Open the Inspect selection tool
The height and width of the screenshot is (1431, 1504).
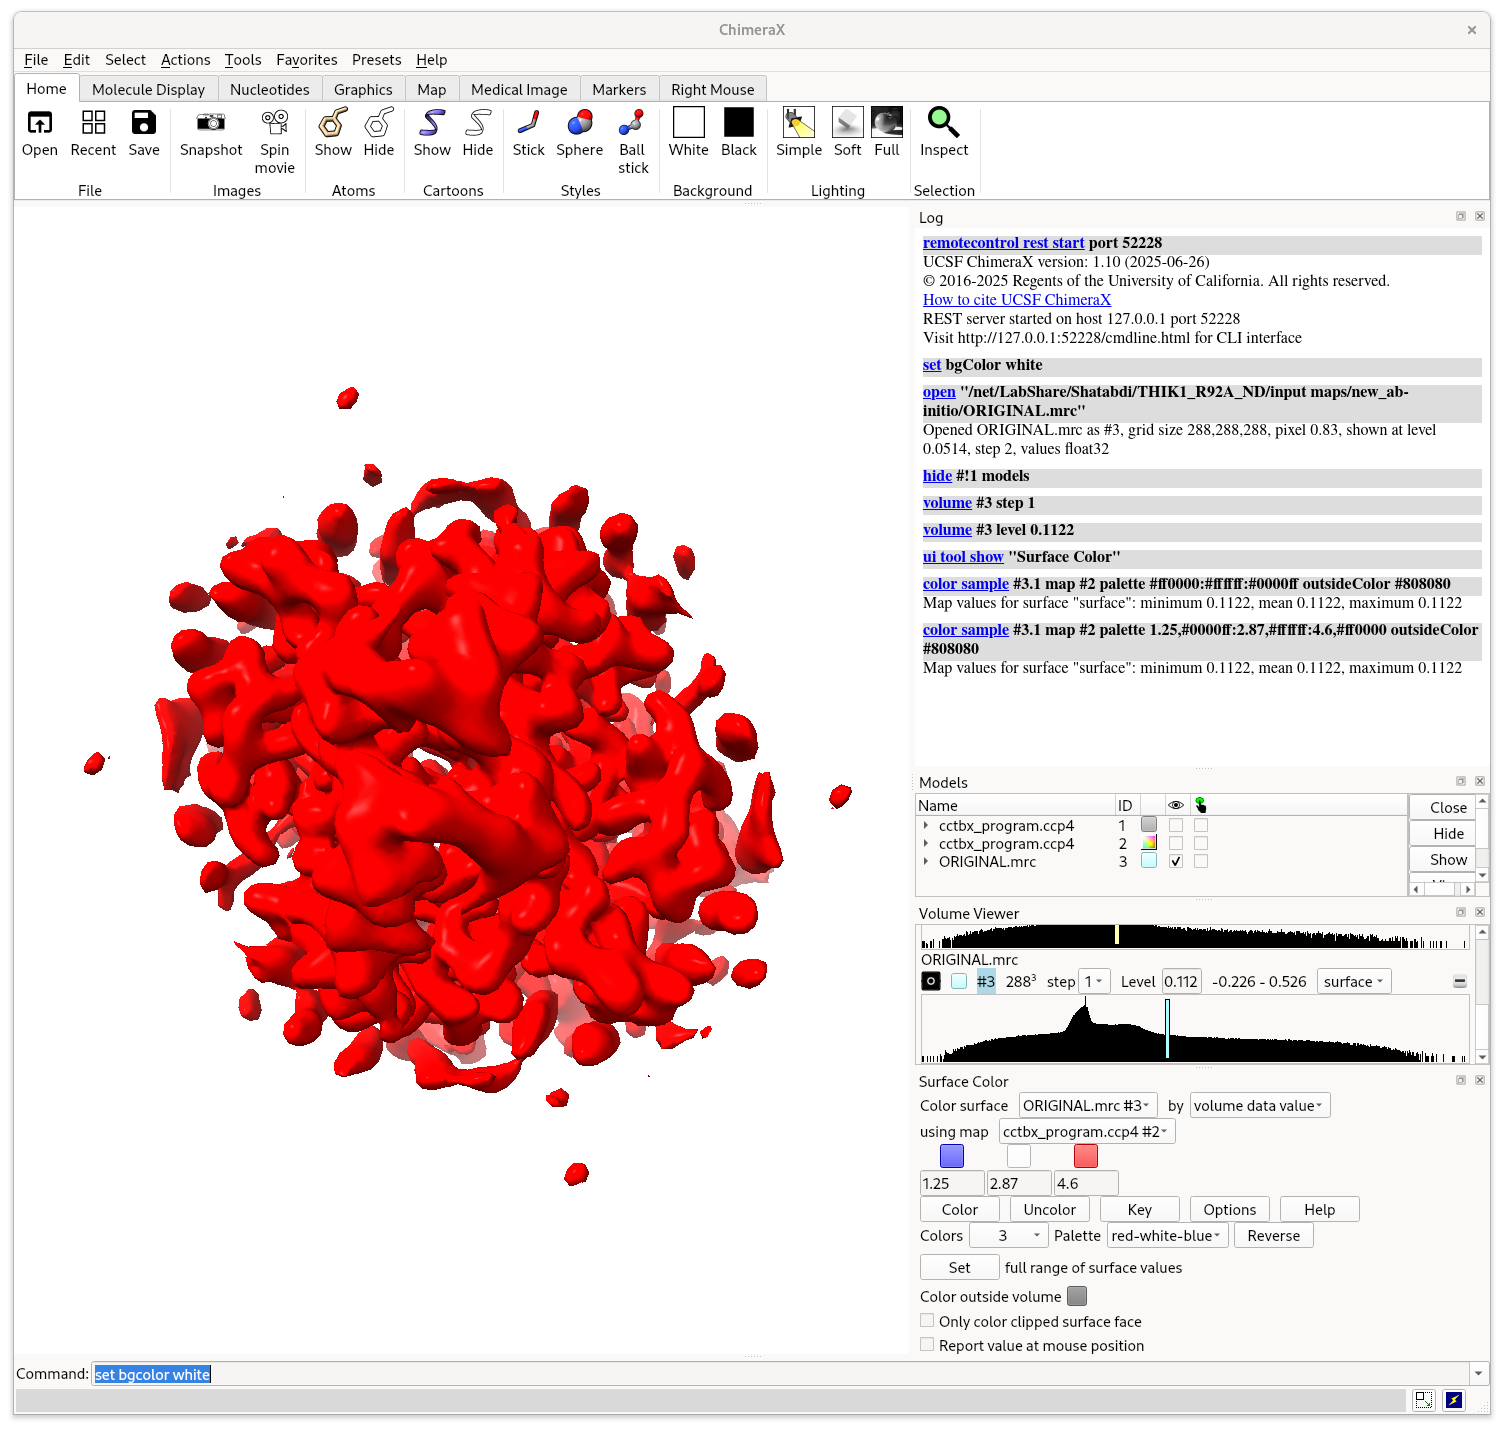point(943,123)
